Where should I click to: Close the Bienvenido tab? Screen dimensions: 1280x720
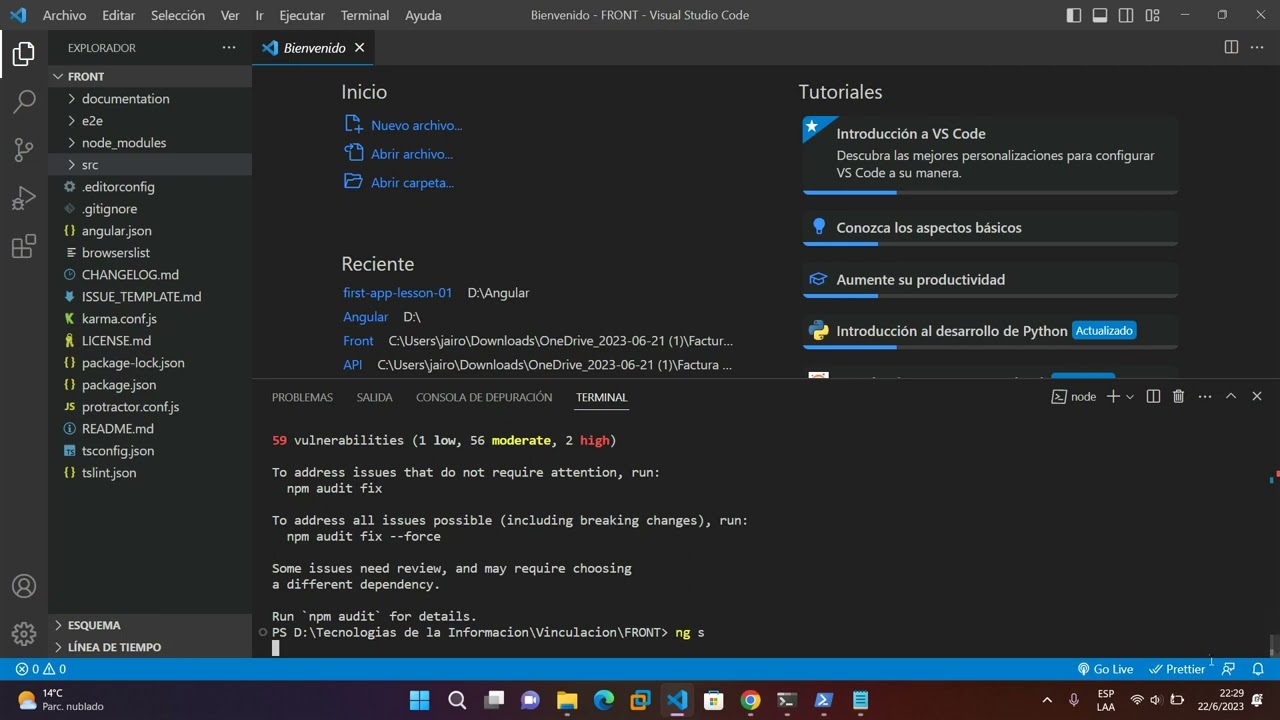pyautogui.click(x=359, y=47)
